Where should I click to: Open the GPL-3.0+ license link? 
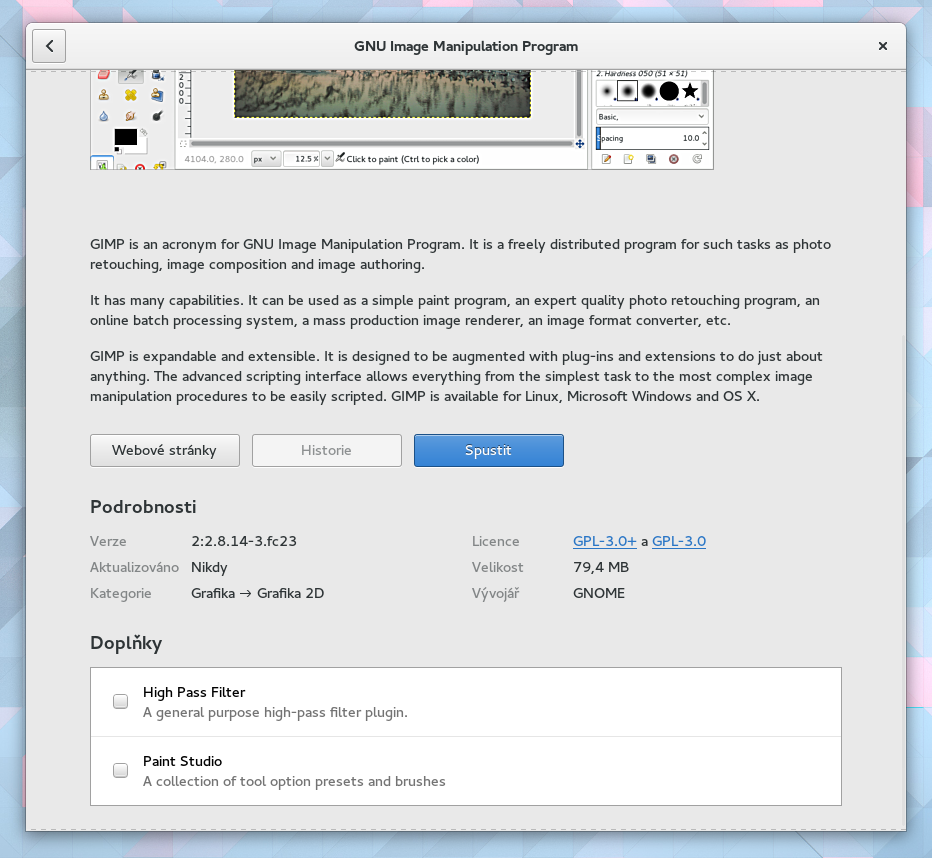pos(604,541)
